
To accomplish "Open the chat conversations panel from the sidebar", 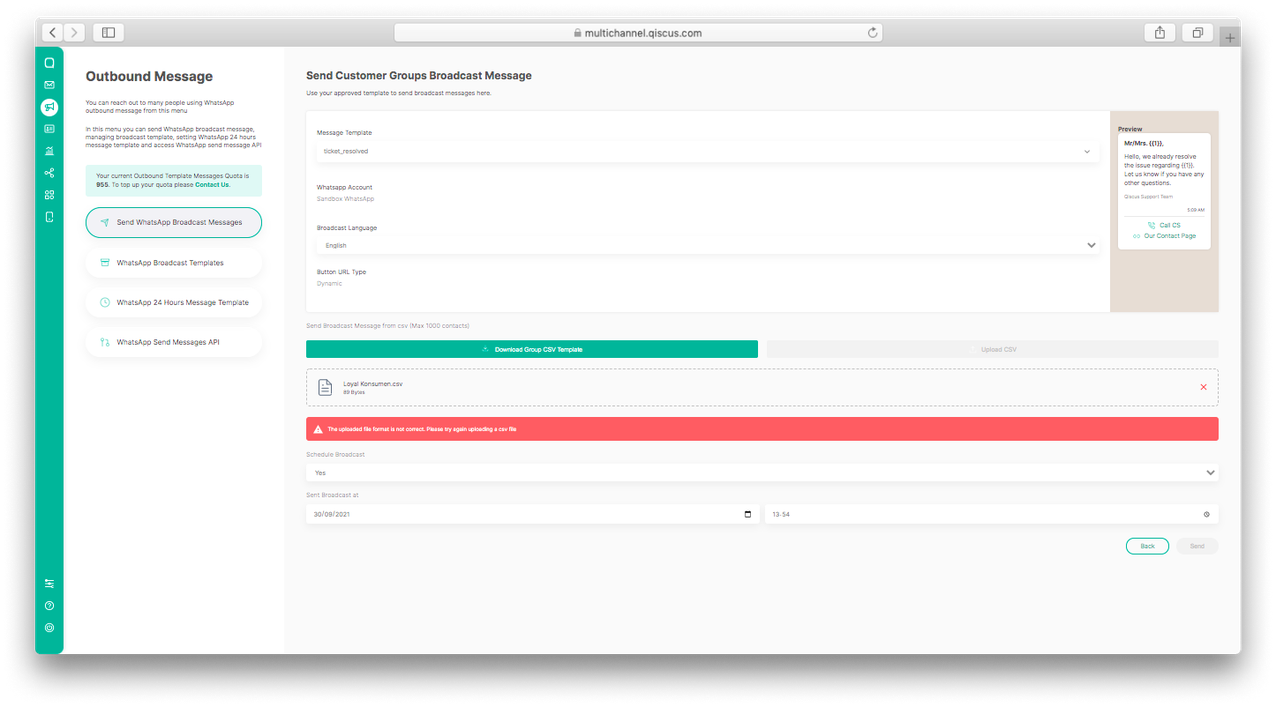I will click(x=48, y=63).
